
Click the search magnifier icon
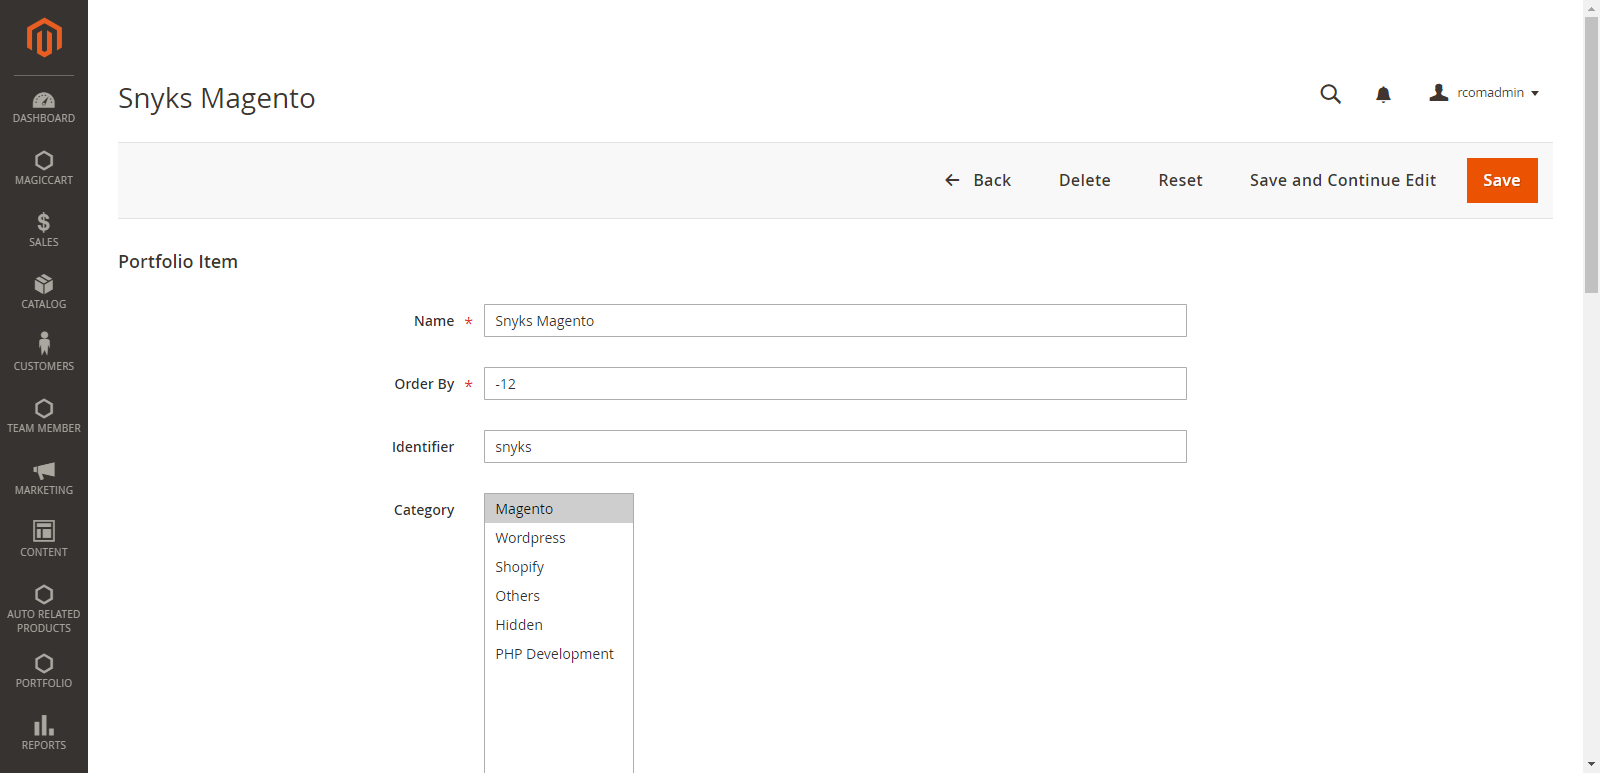(x=1330, y=93)
